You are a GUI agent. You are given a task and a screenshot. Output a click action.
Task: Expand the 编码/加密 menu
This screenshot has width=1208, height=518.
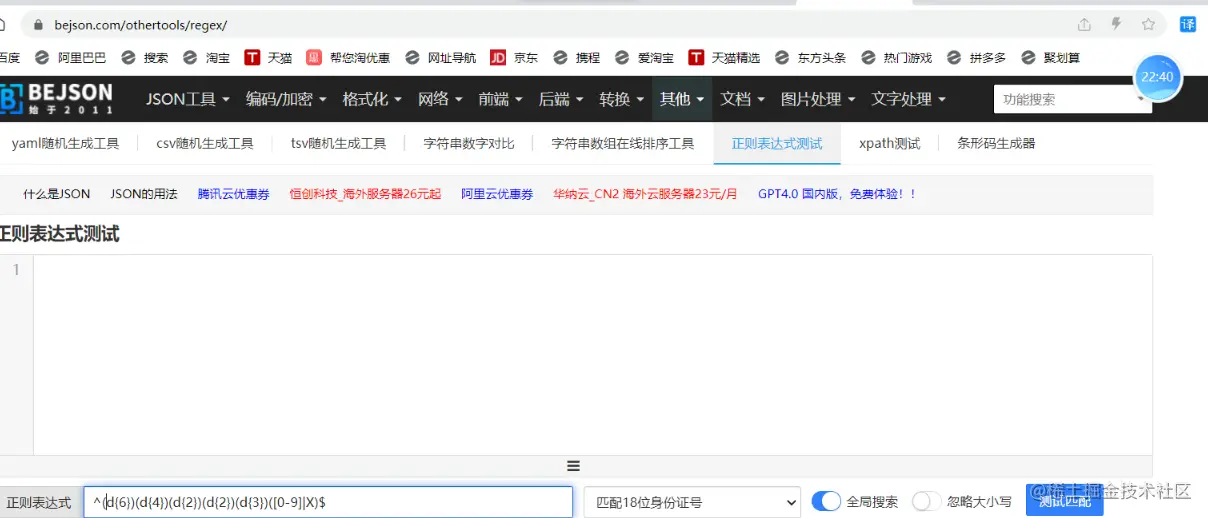286,99
